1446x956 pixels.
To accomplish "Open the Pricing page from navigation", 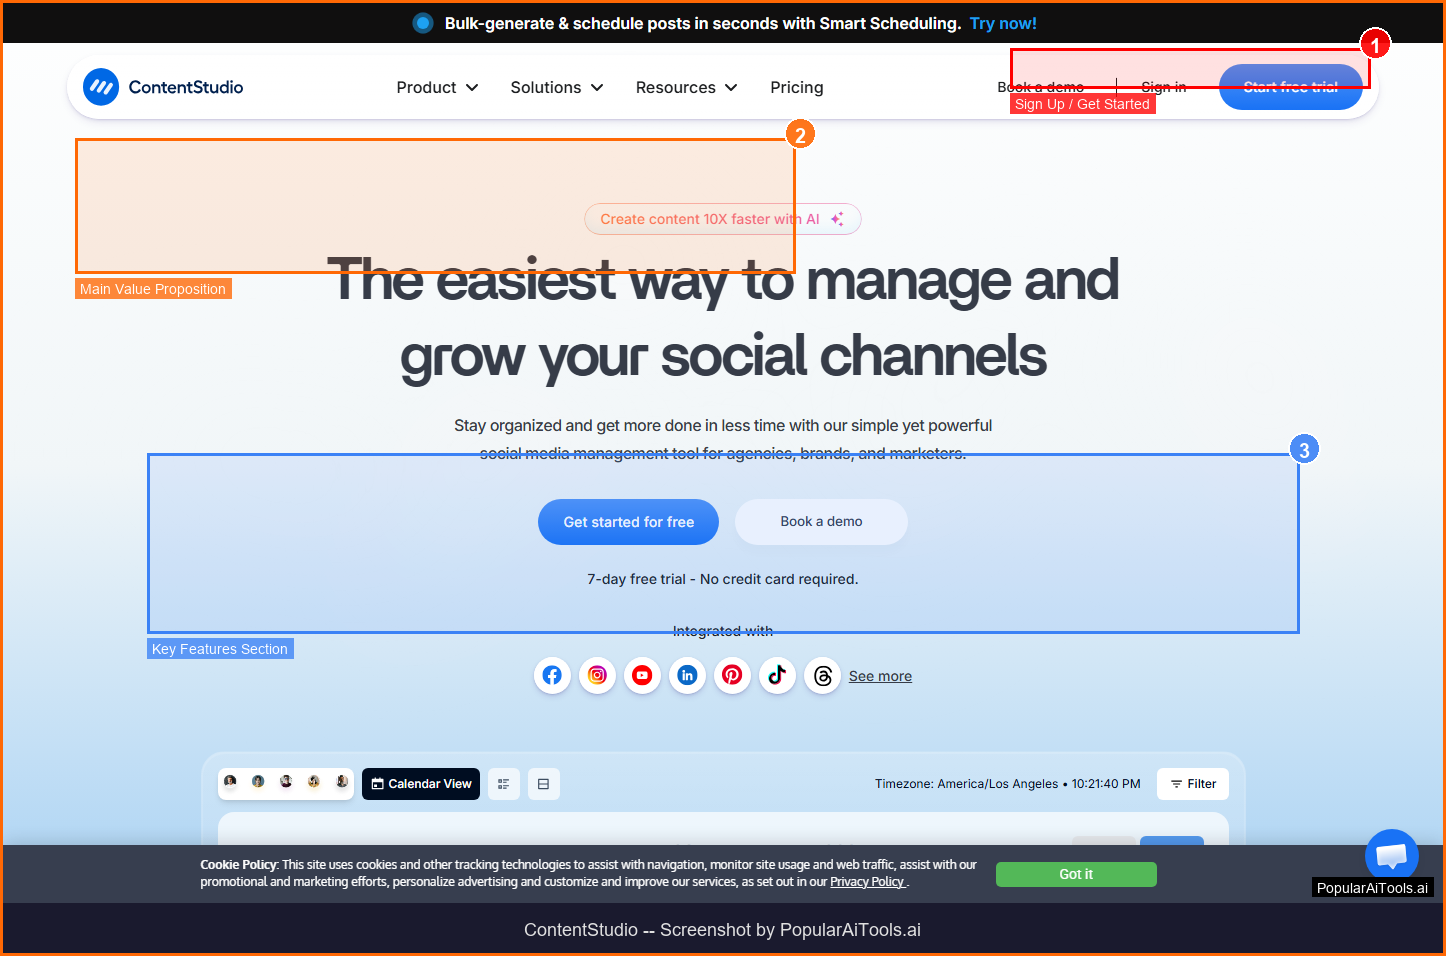I will 796,88.
